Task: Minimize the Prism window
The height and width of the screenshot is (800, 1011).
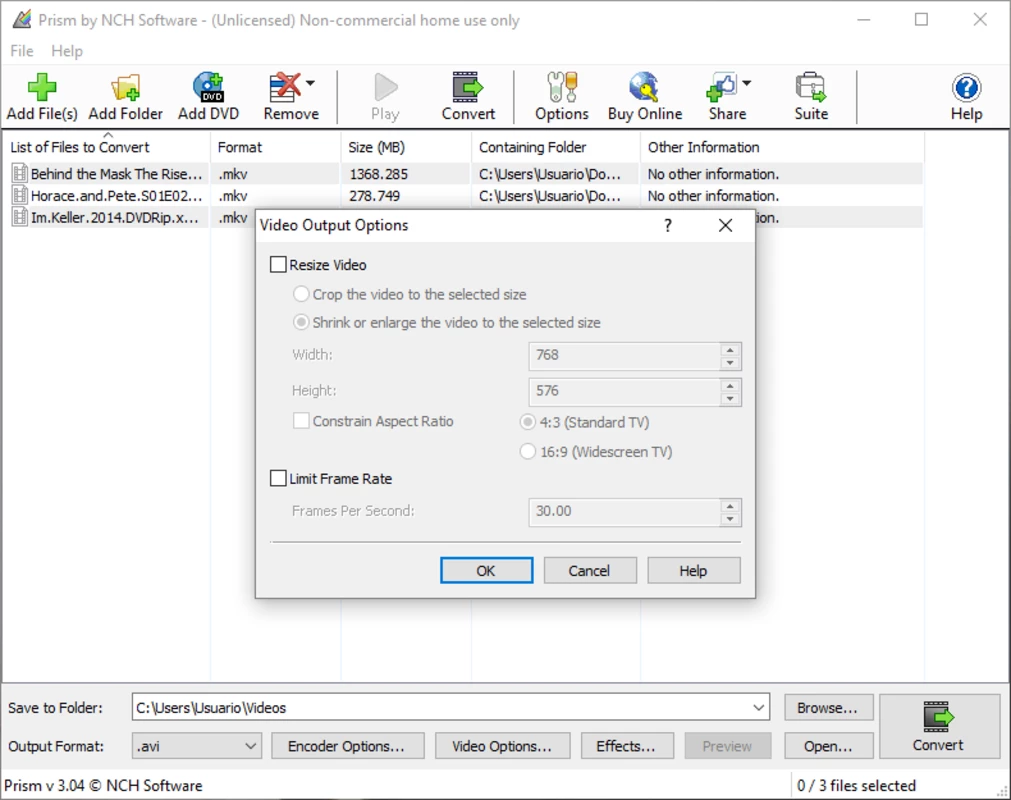Action: [863, 20]
